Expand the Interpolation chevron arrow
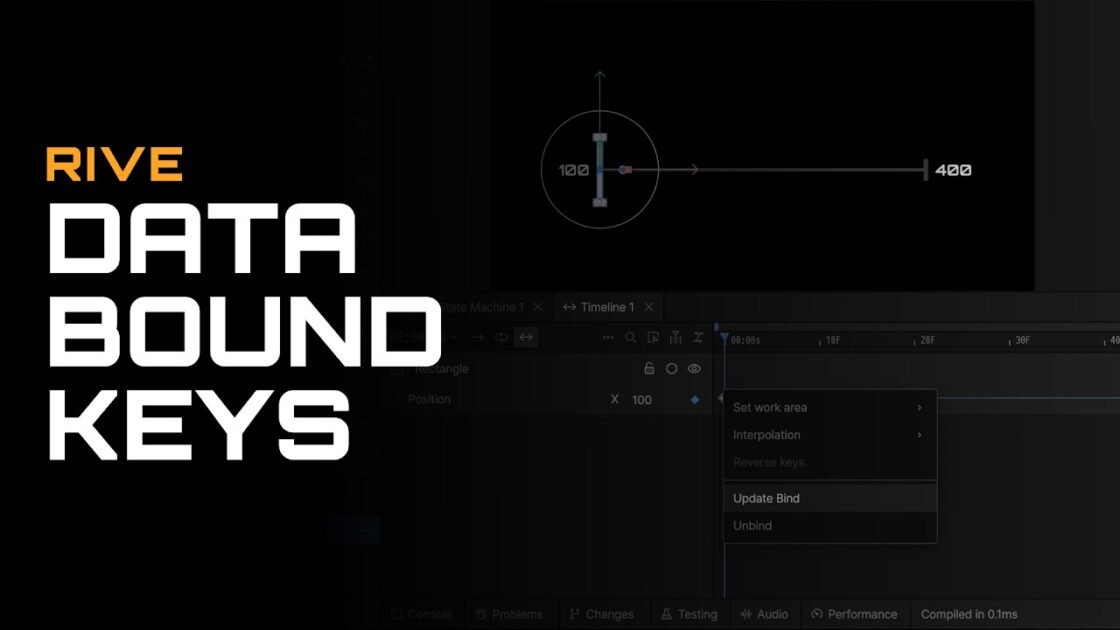The width and height of the screenshot is (1120, 630). (x=919, y=434)
